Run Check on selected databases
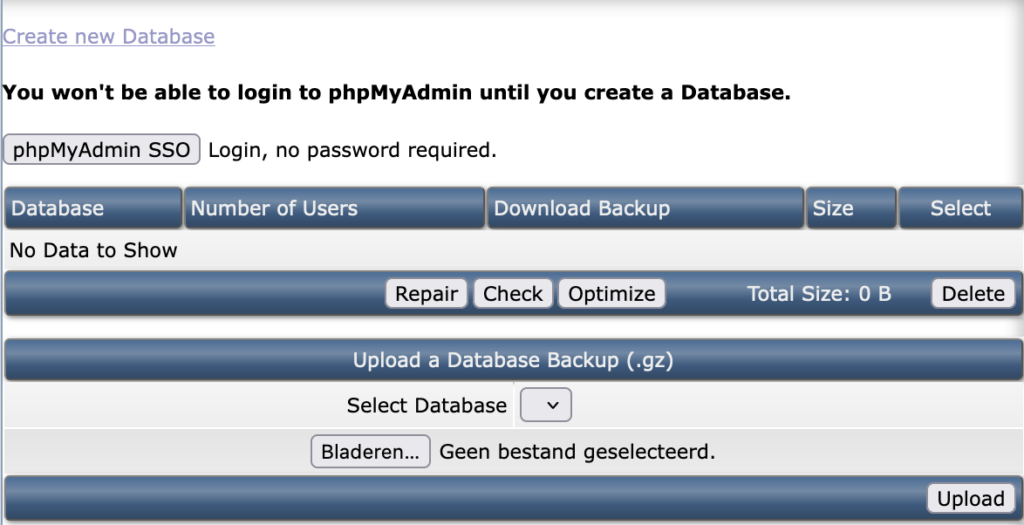Image resolution: width=1024 pixels, height=525 pixels. [513, 294]
